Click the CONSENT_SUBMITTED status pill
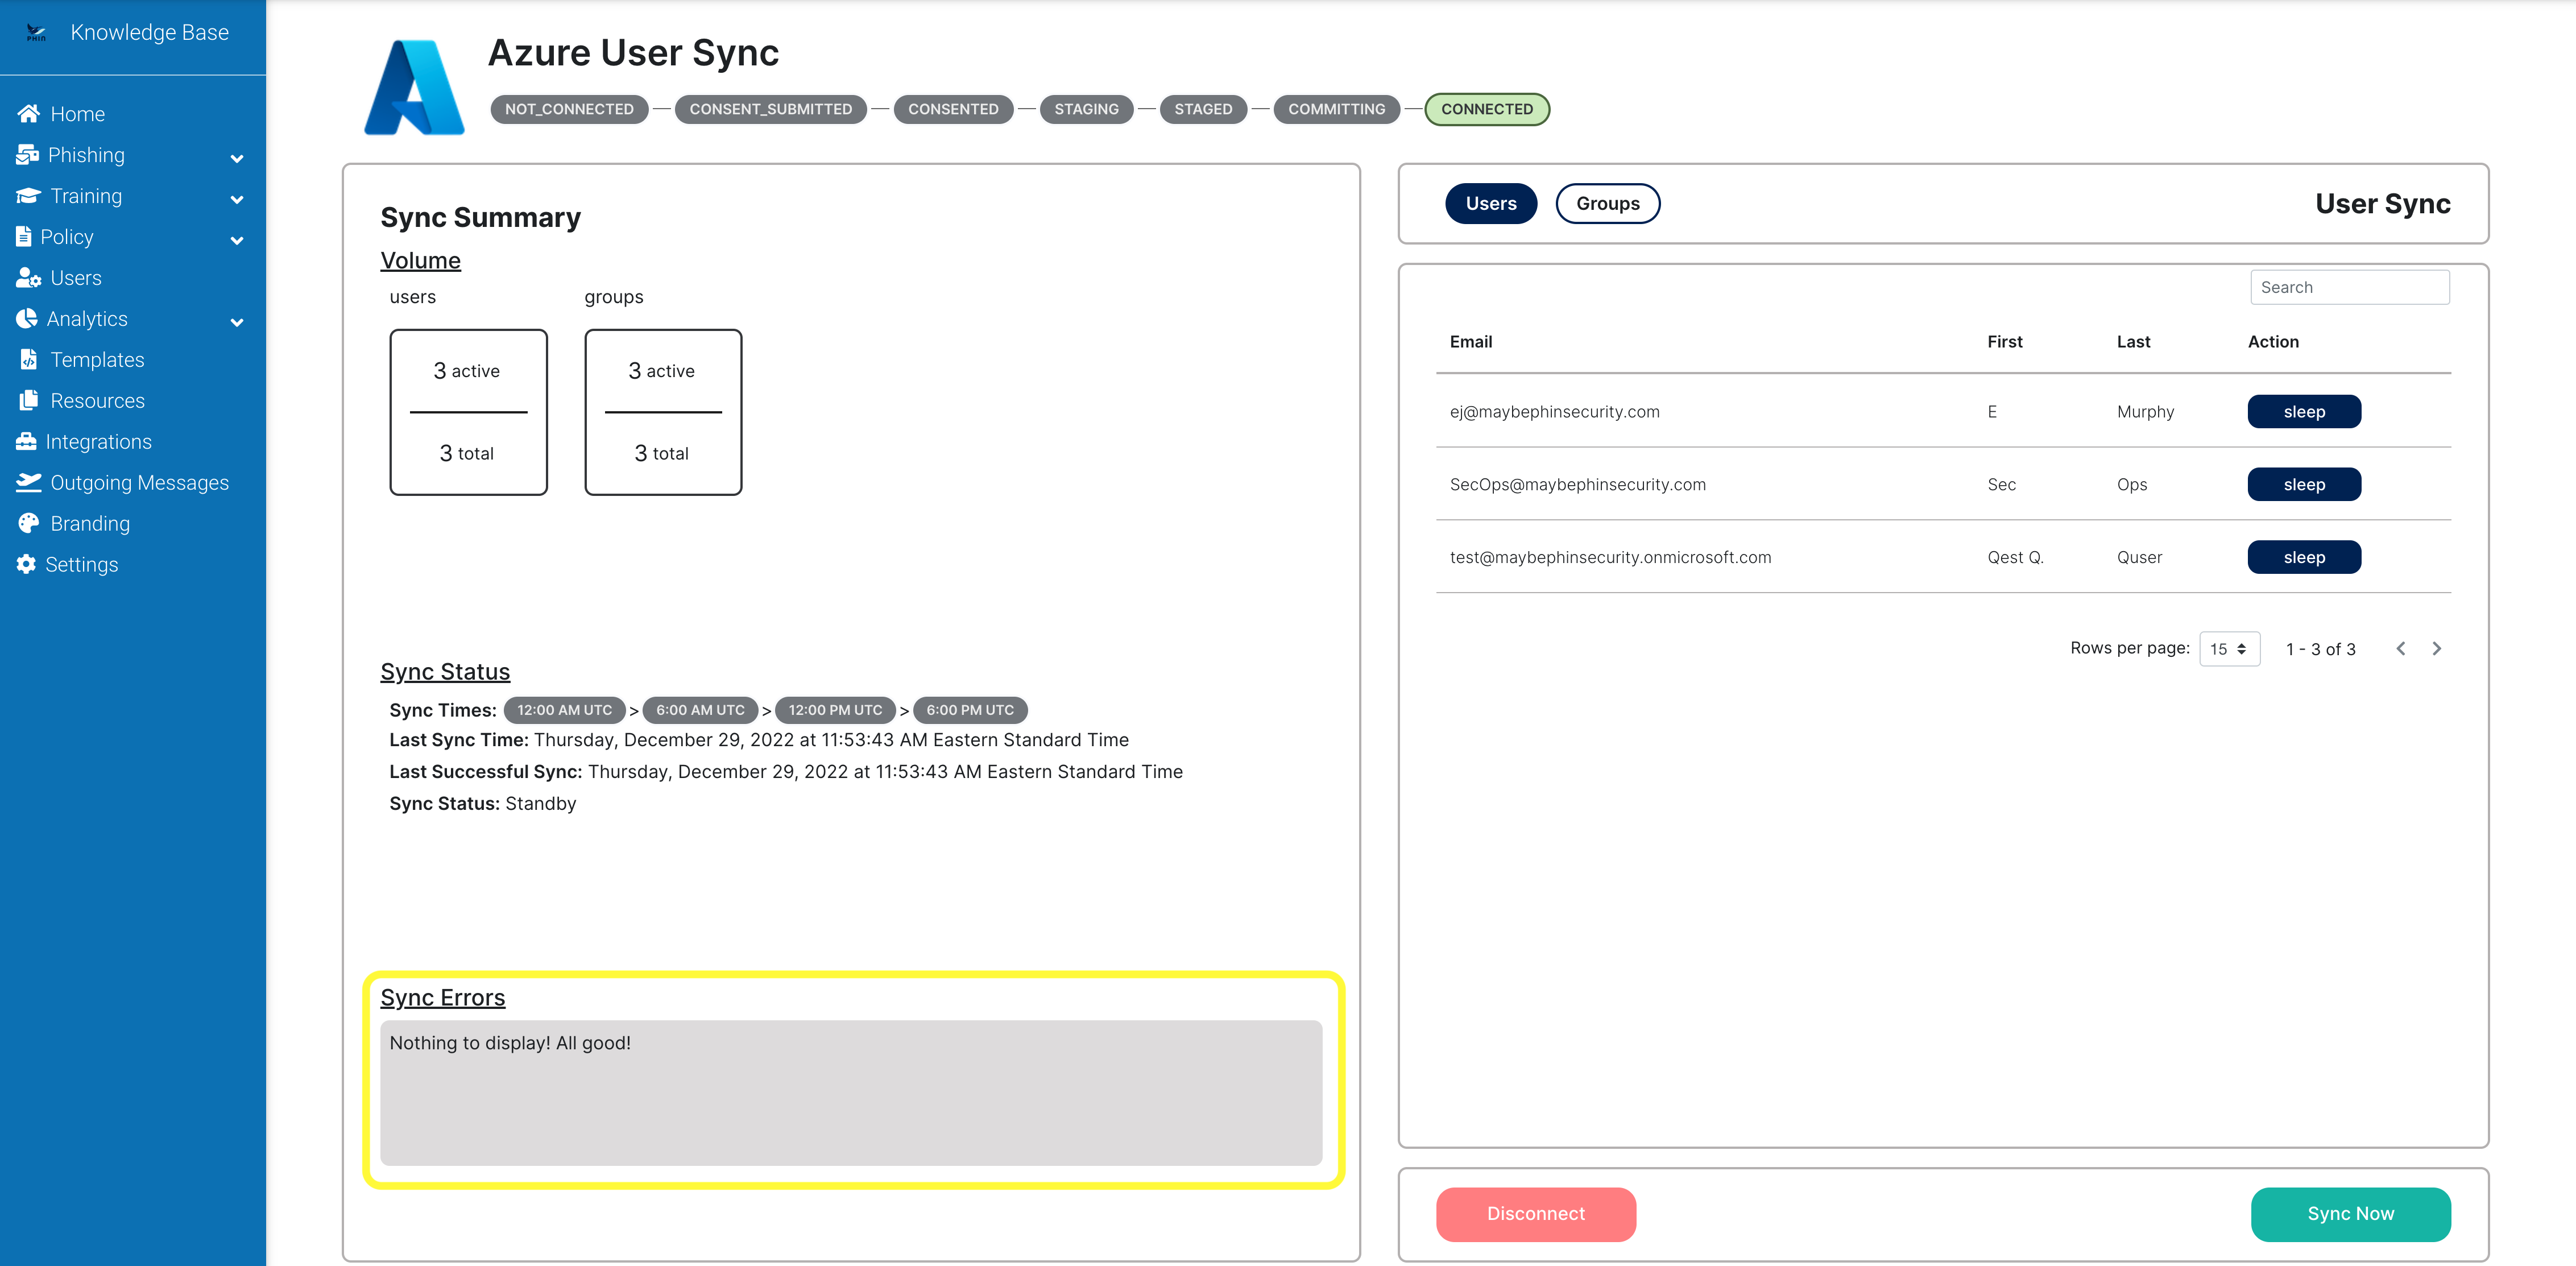The width and height of the screenshot is (2576, 1266). tap(770, 109)
